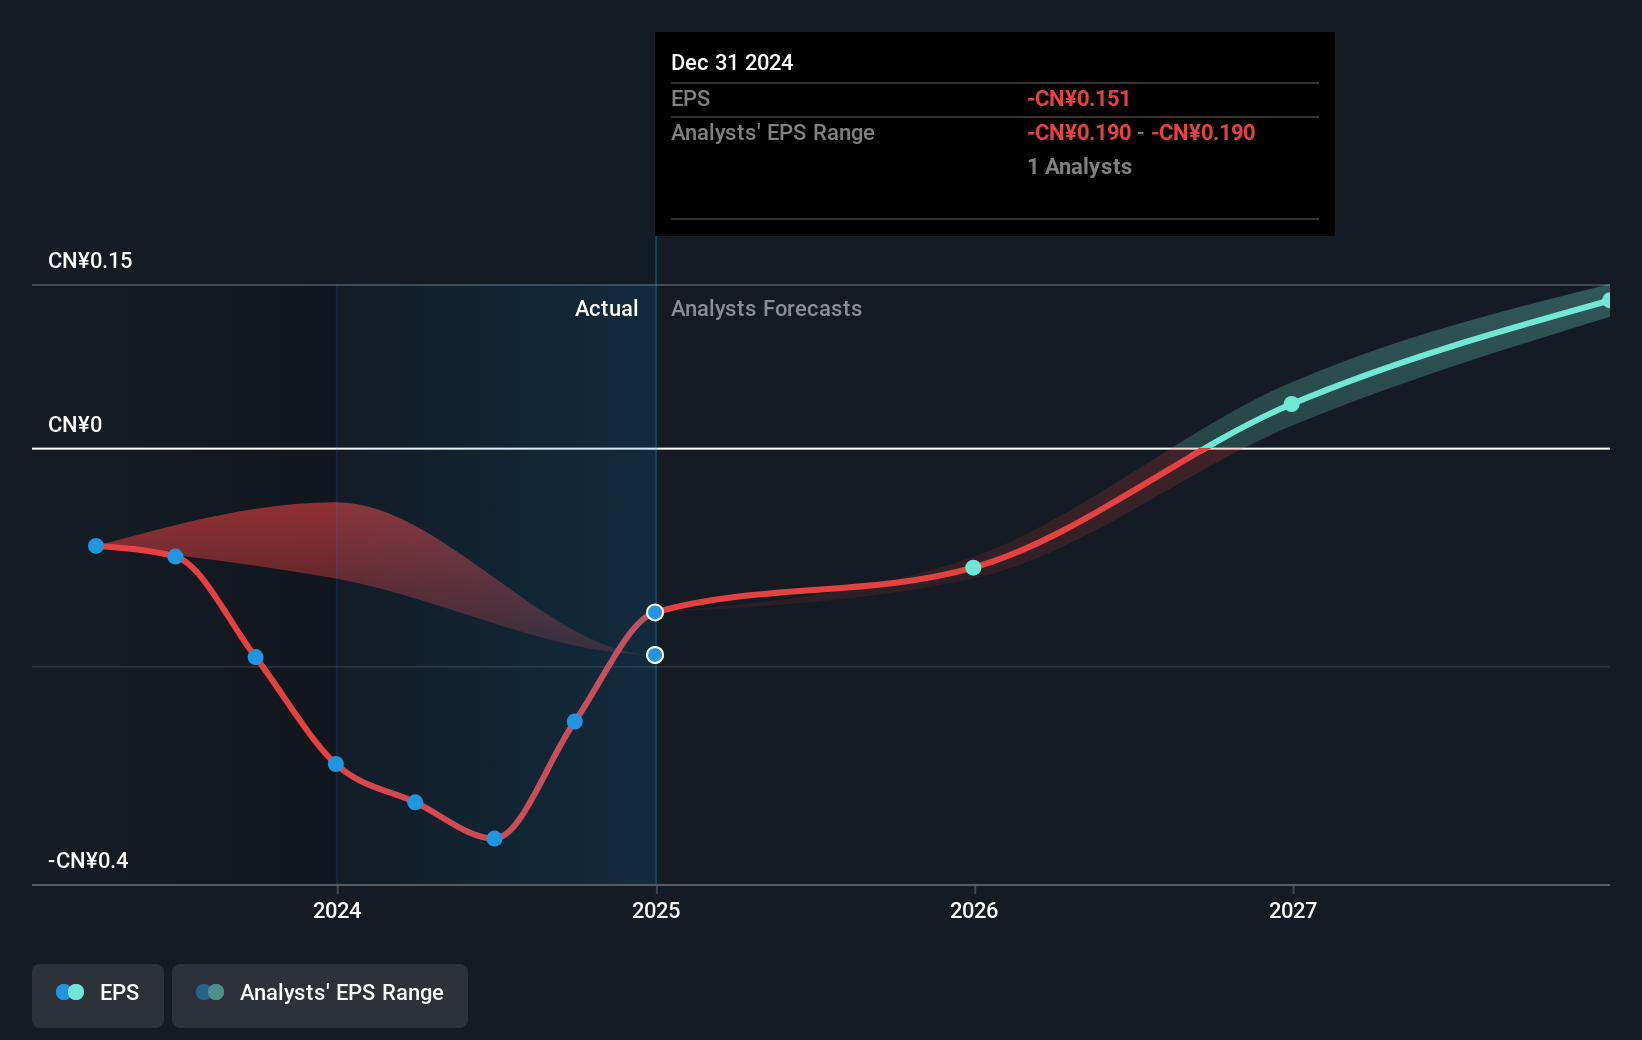Click the '2025' x-axis label
Screen dimensions: 1642x1040
tap(656, 910)
